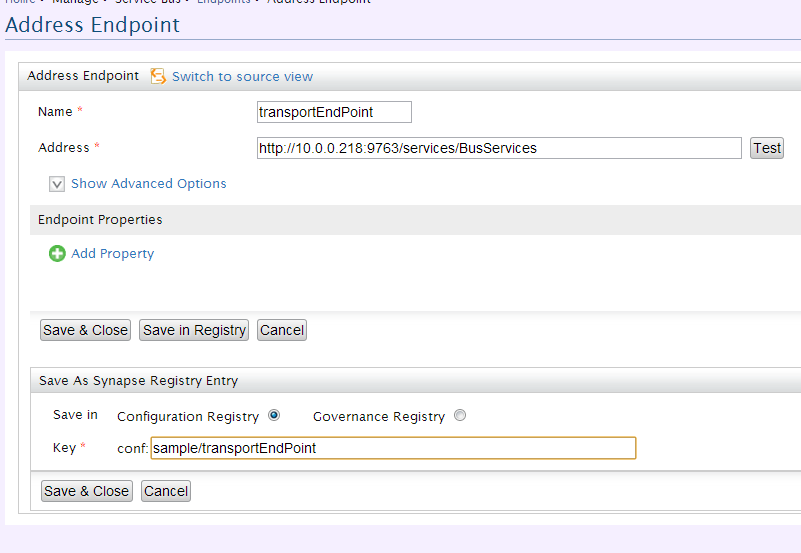Click the Test button beside the address
Viewport: 801px width, 553px height.
[x=766, y=148]
